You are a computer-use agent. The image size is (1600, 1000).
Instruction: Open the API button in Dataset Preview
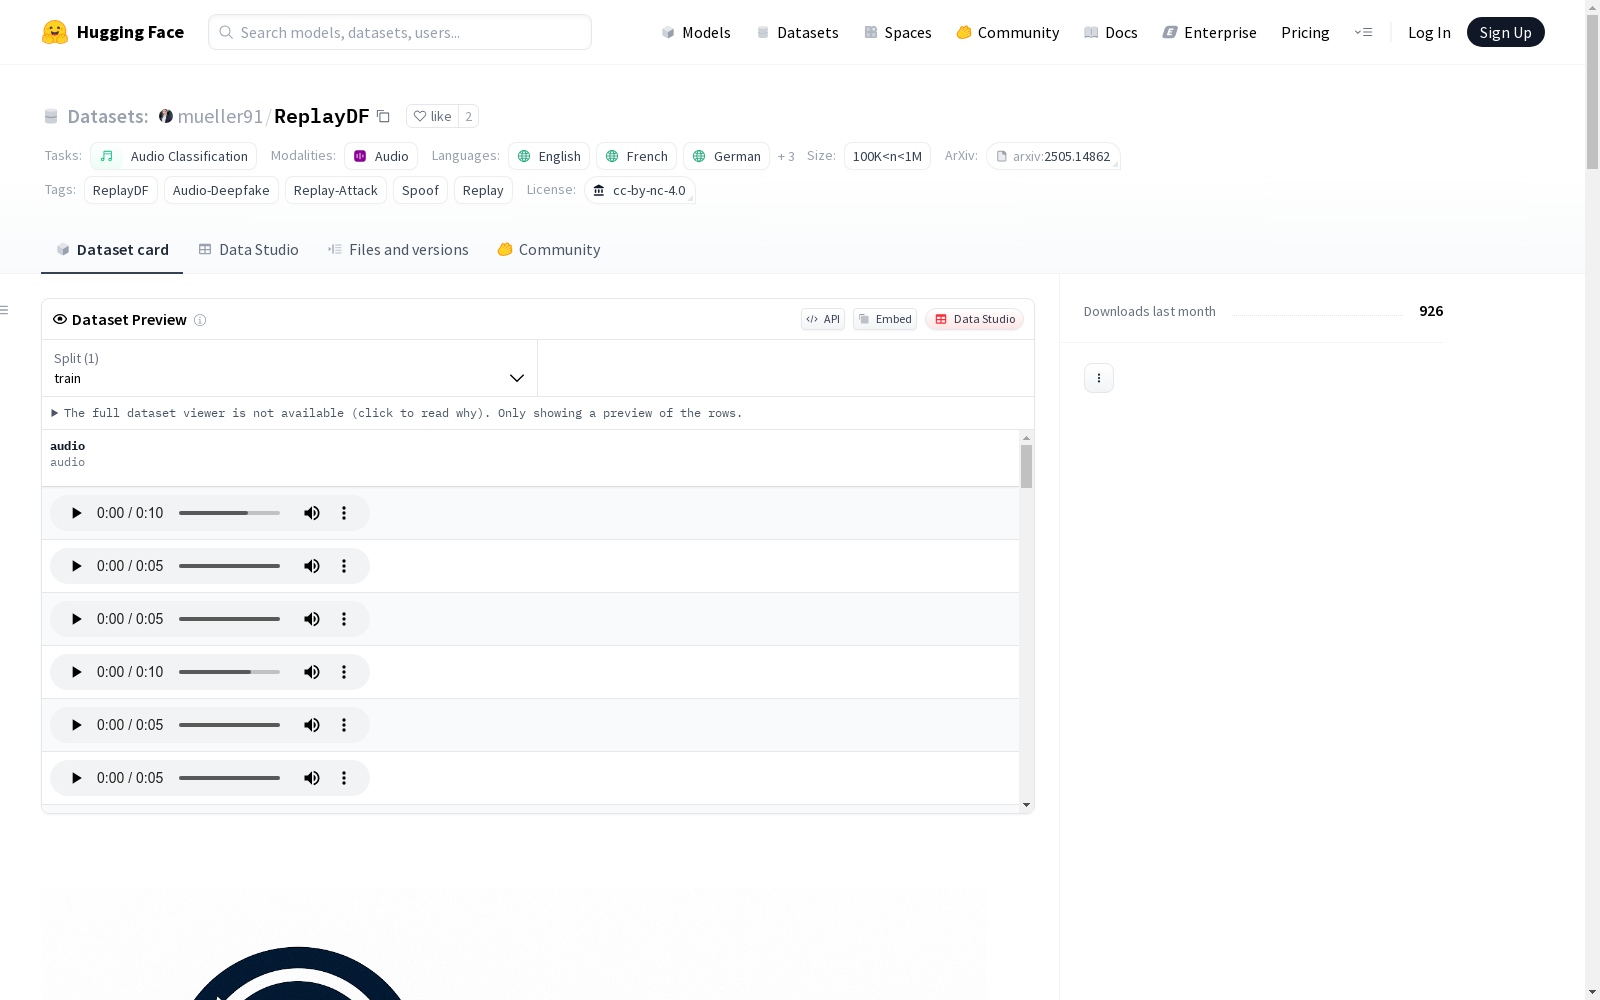[x=823, y=319]
